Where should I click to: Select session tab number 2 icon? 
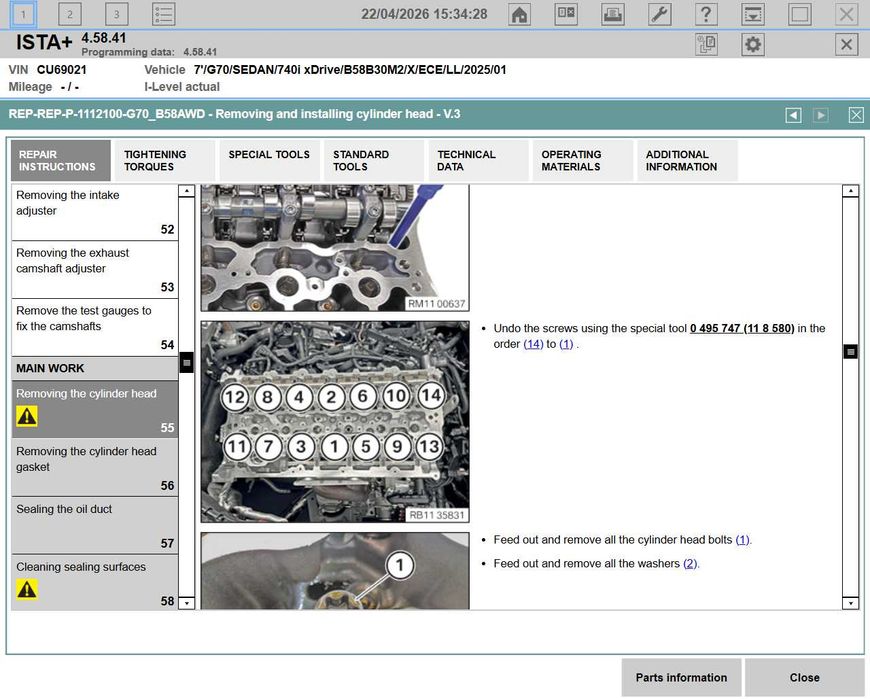coord(70,14)
